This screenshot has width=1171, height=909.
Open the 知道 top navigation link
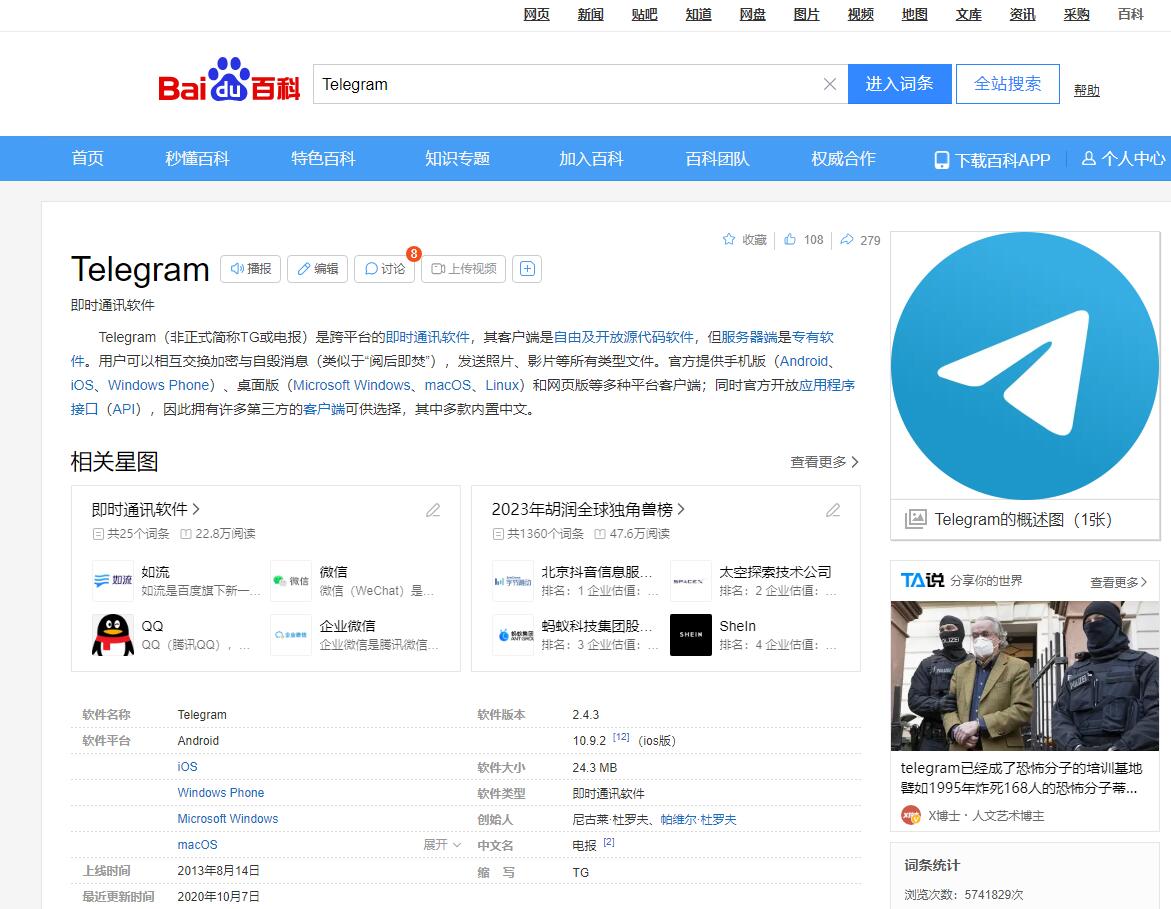(x=698, y=14)
